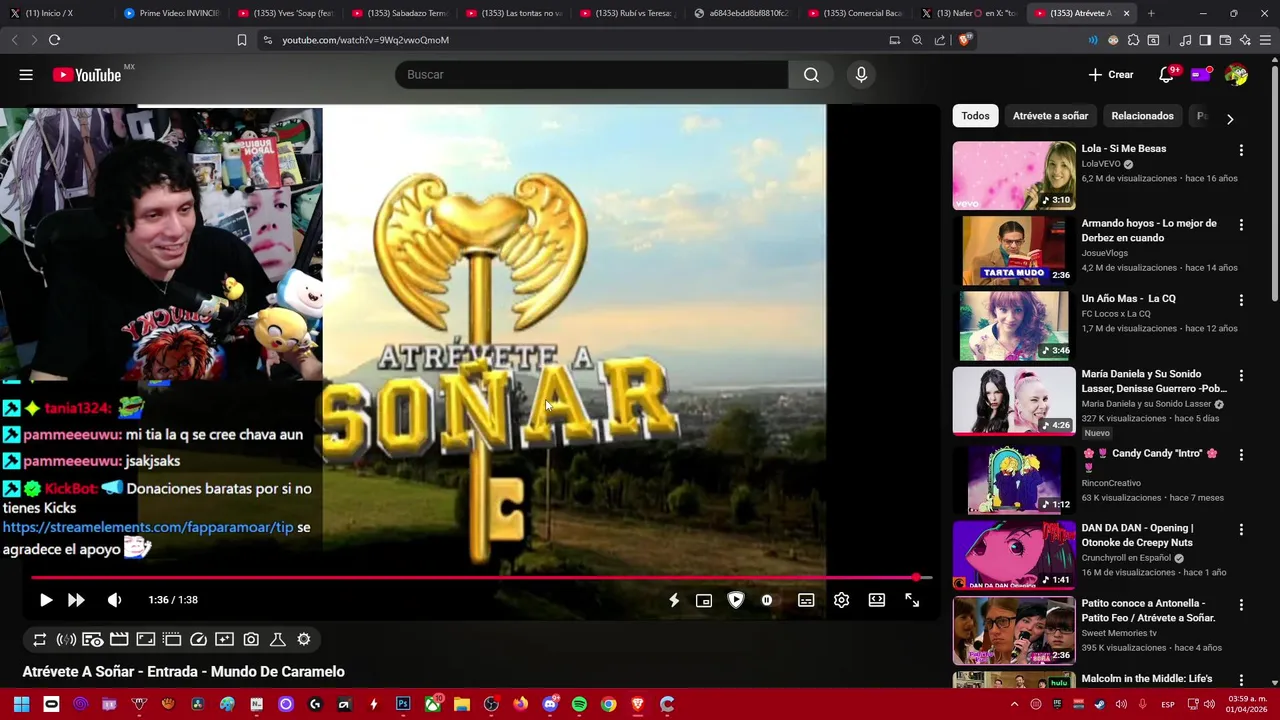
Task: Click the speedometer playback speed icon
Action: click(198, 640)
